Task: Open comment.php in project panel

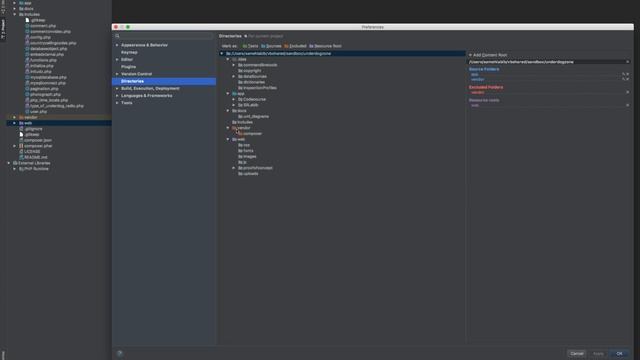Action: 40,26
